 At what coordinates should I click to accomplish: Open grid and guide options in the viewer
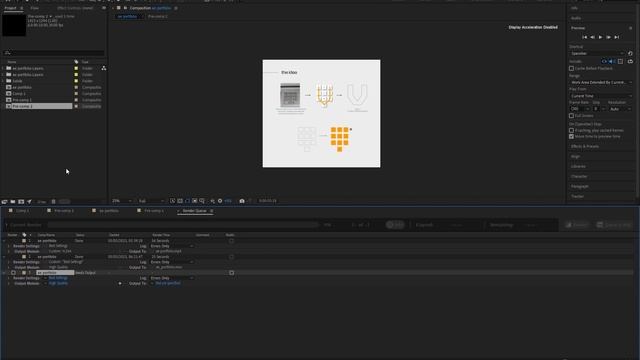(x=202, y=201)
